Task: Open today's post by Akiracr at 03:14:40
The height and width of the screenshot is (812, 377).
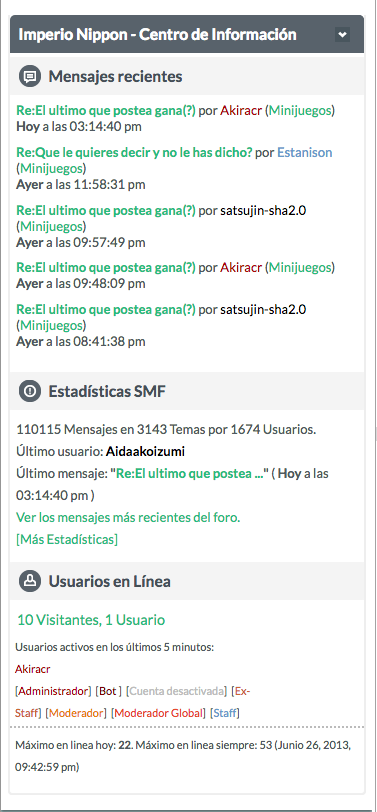Action: pyautogui.click(x=106, y=110)
